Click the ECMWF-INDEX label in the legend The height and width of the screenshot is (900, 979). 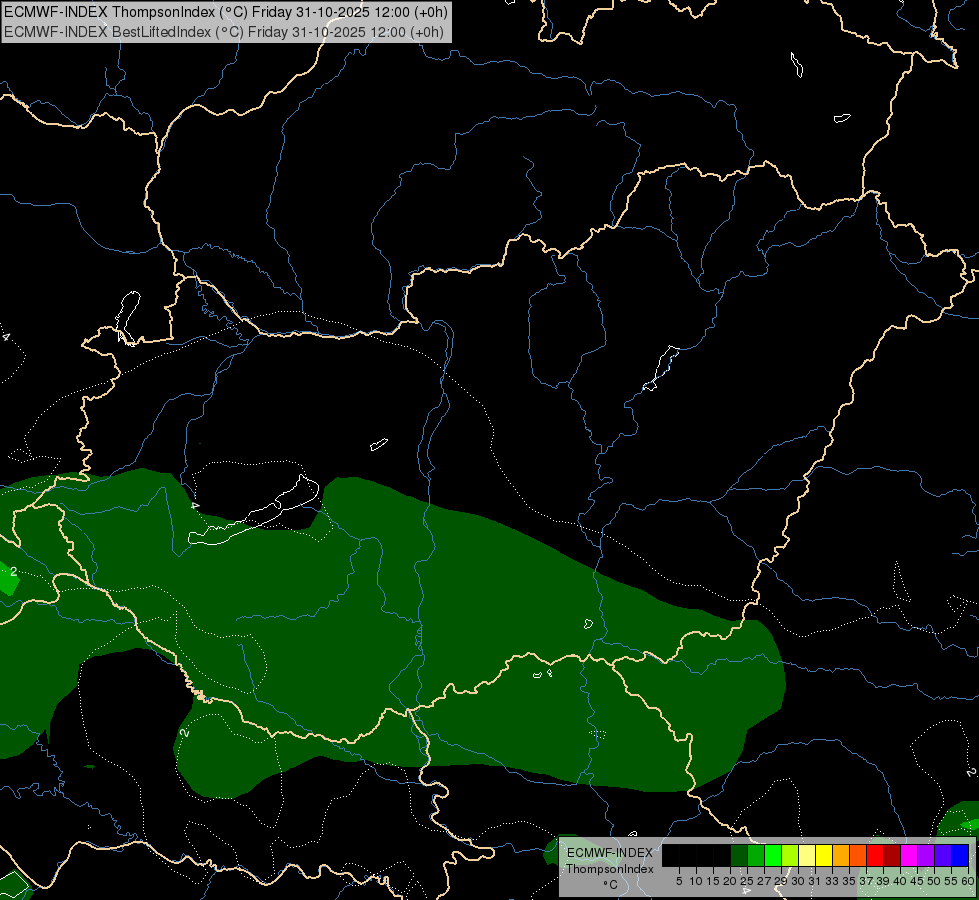(610, 853)
